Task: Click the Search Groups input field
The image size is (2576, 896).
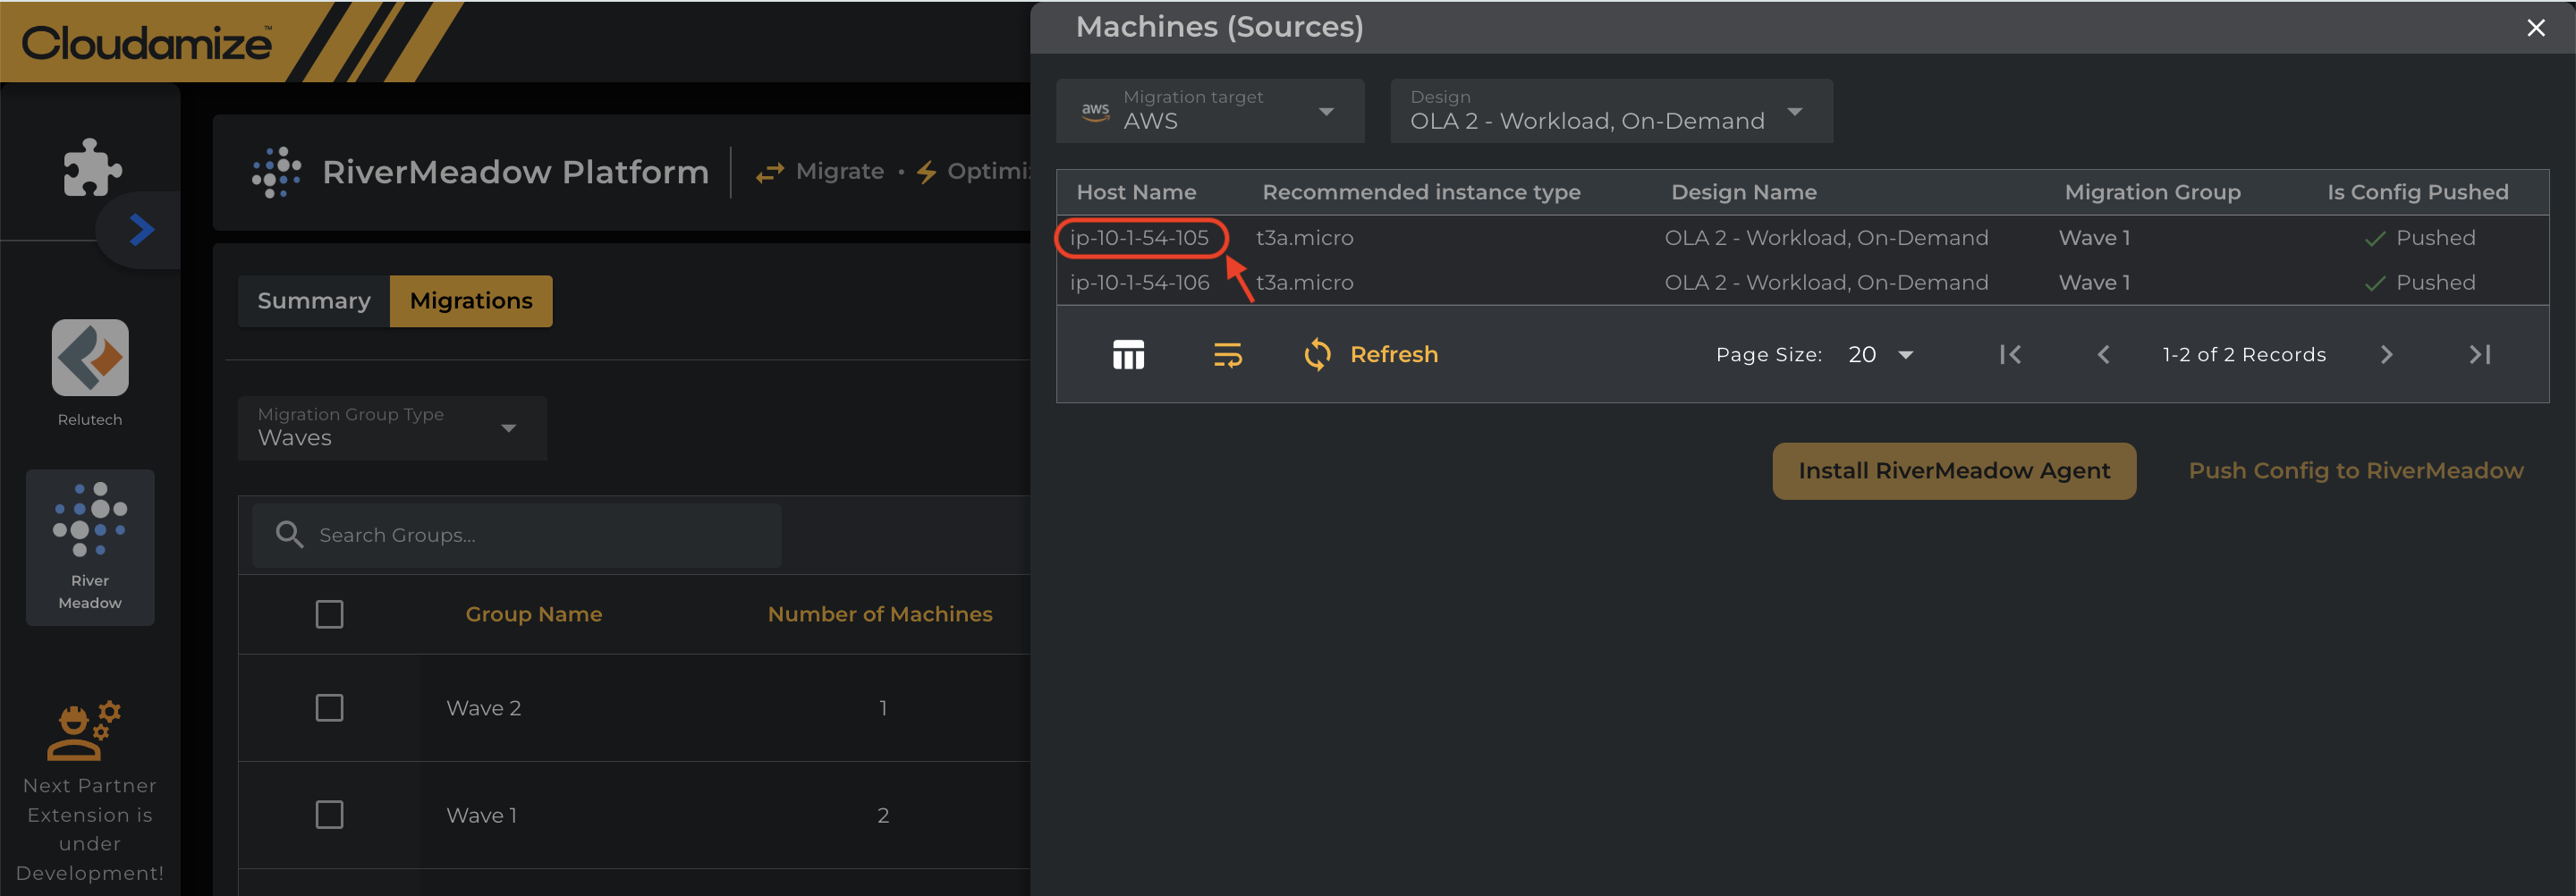Action: pyautogui.click(x=517, y=535)
